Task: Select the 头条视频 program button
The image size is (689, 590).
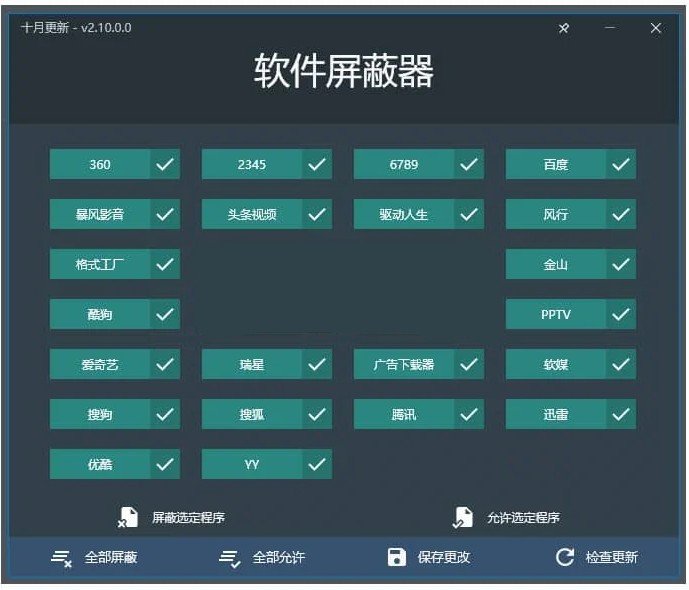Action: point(252,214)
